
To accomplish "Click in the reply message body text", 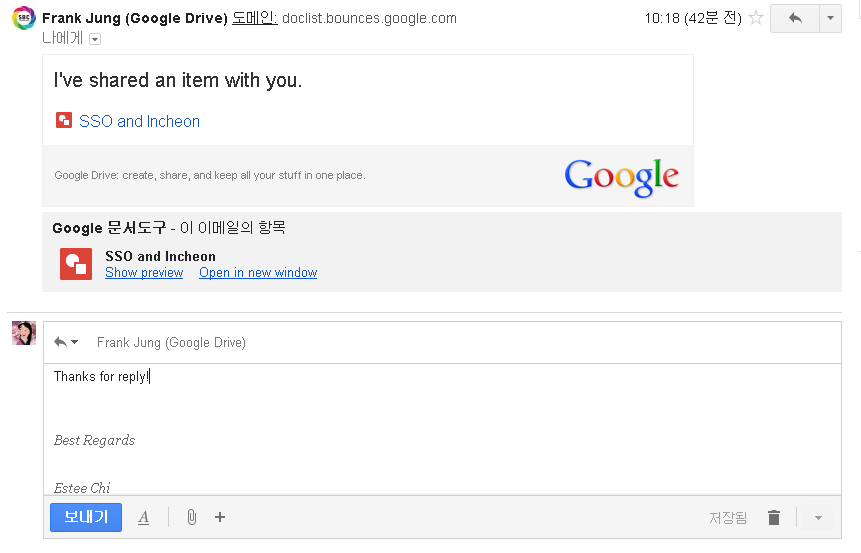I will 442,428.
